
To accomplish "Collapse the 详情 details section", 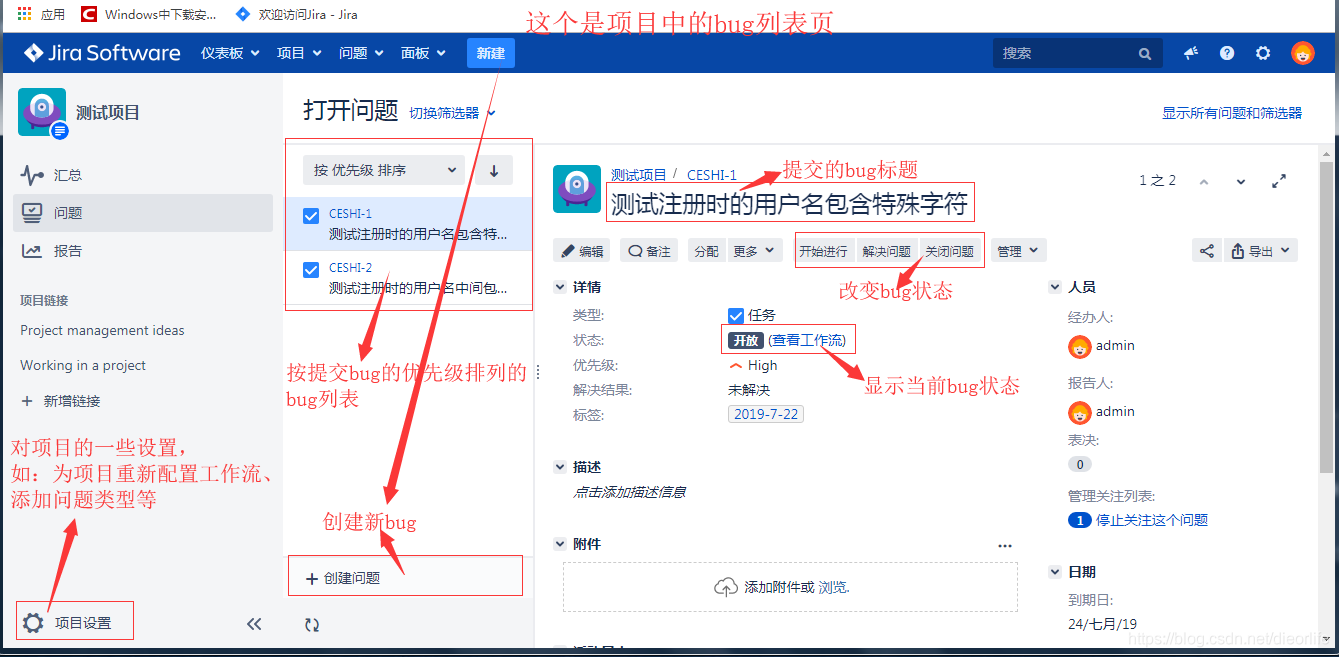I will tap(559, 287).
